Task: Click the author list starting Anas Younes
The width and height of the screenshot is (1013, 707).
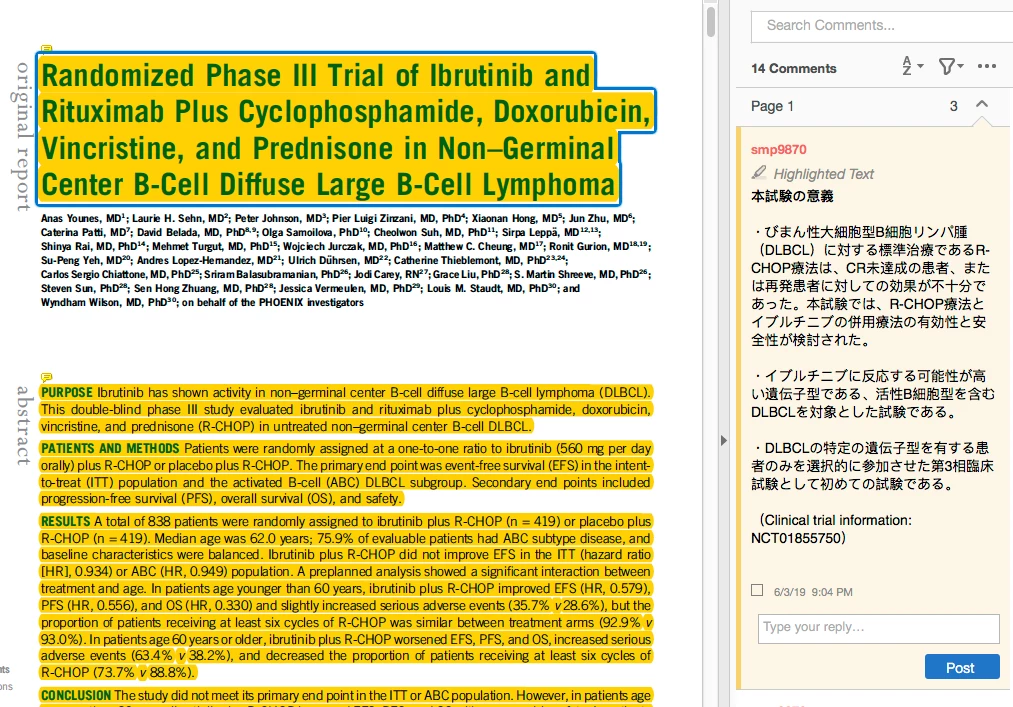Action: click(x=346, y=260)
